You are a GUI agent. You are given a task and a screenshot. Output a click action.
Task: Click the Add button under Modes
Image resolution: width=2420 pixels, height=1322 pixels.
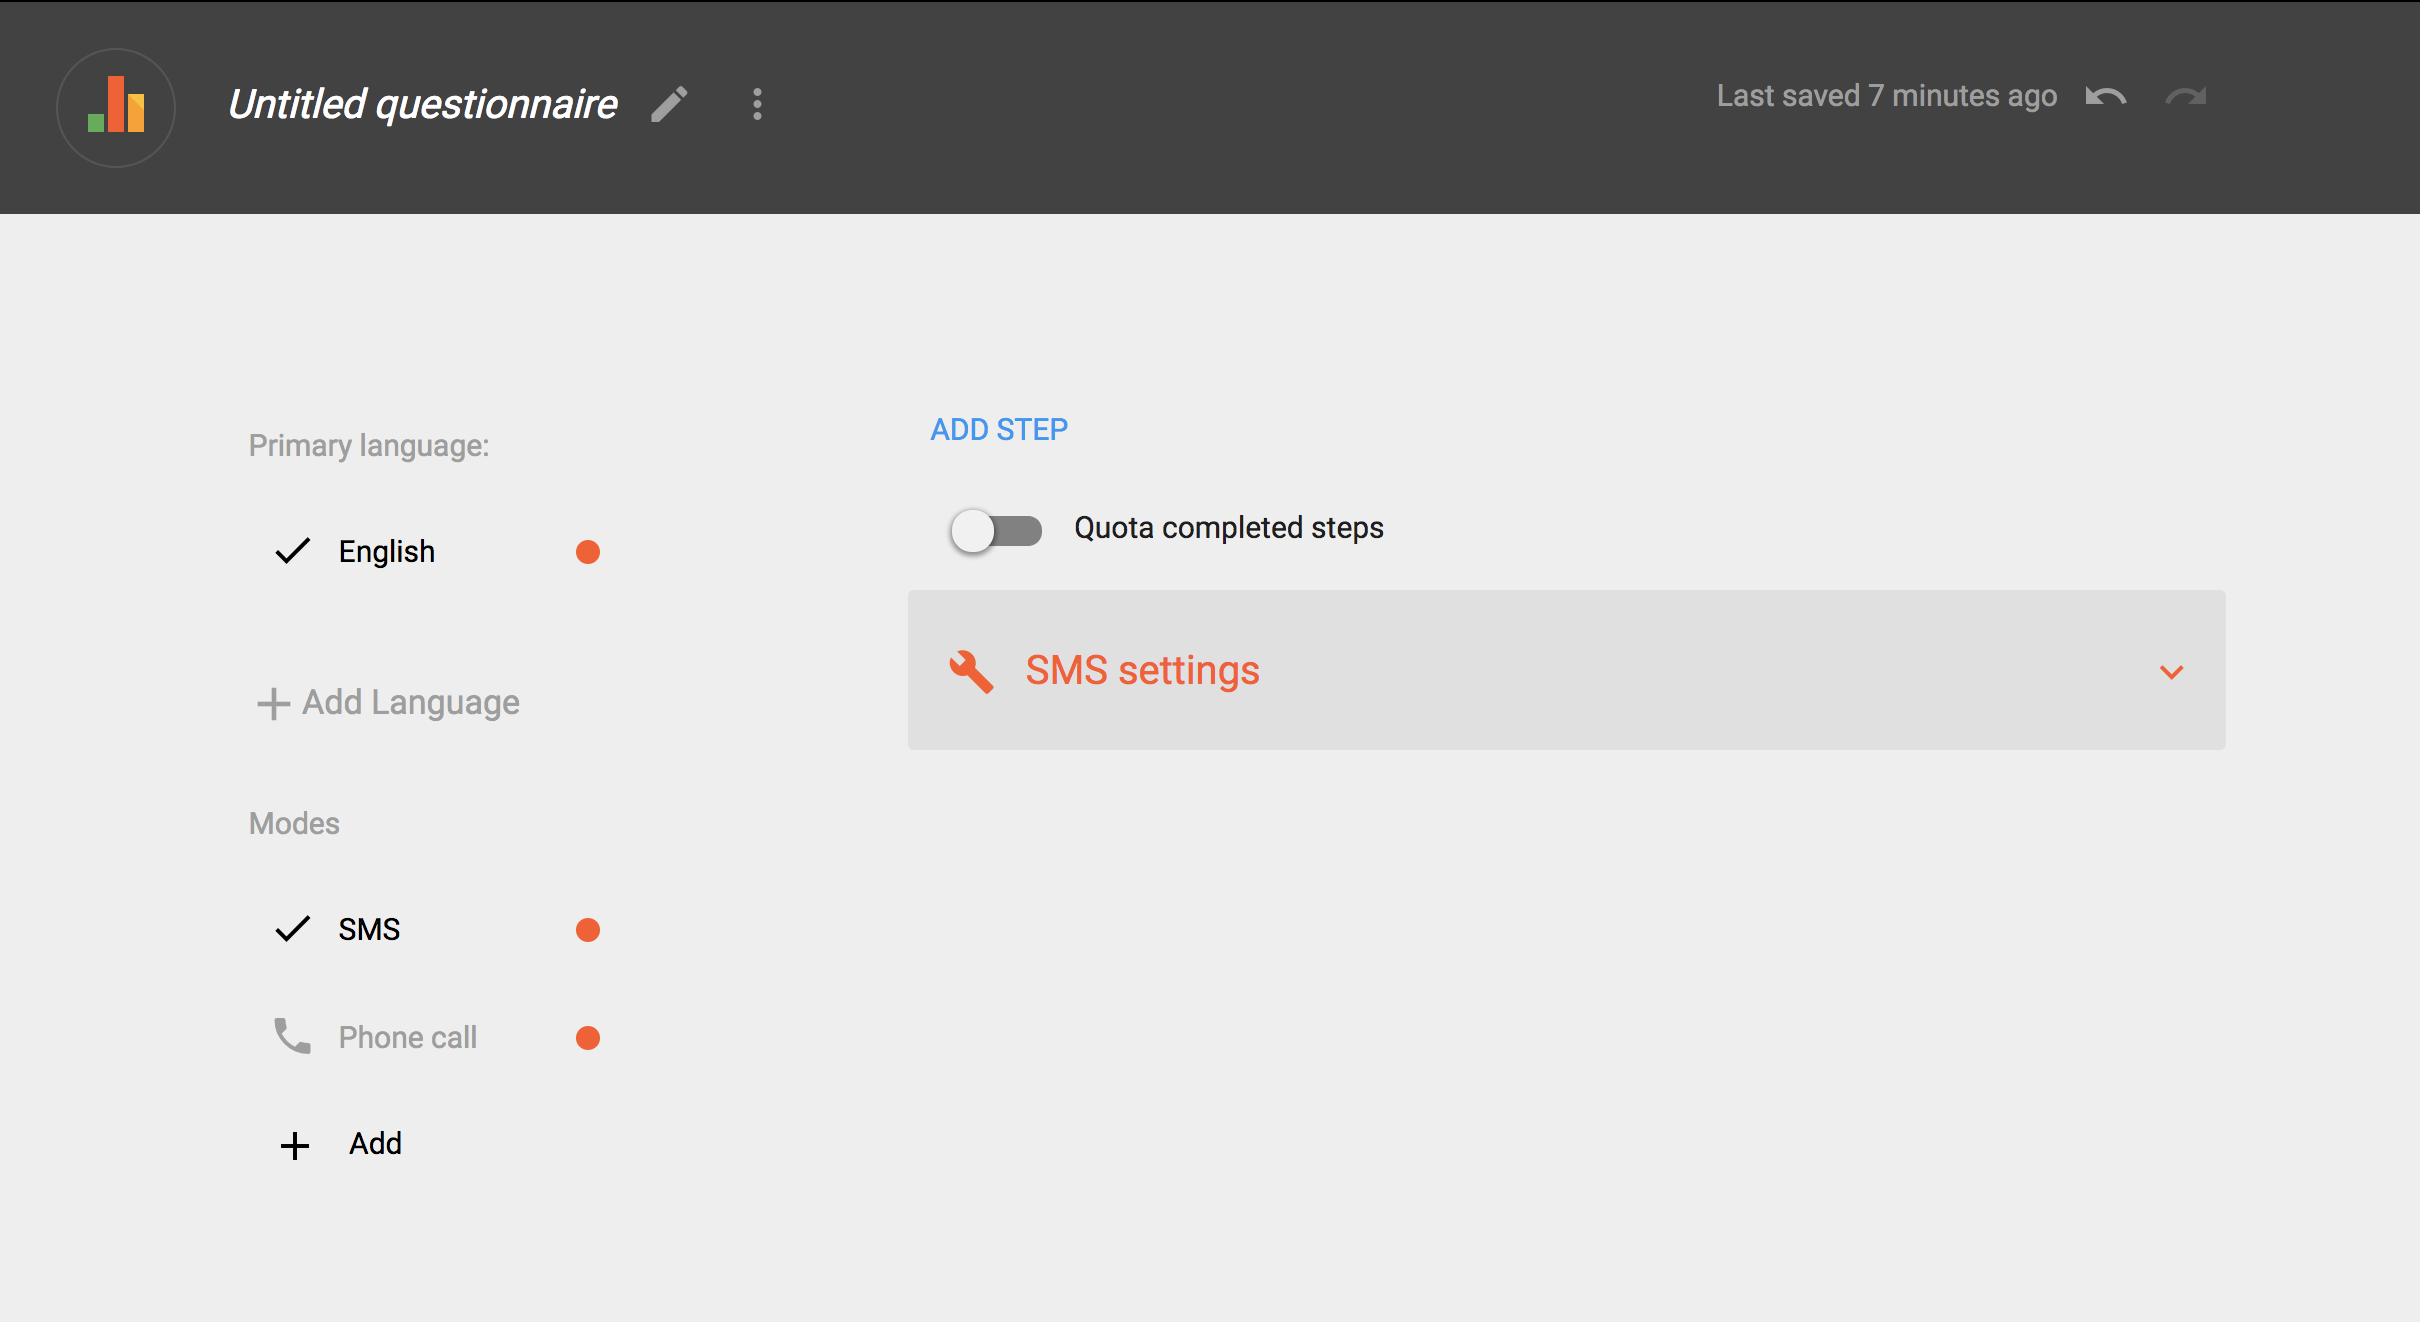(x=374, y=1143)
